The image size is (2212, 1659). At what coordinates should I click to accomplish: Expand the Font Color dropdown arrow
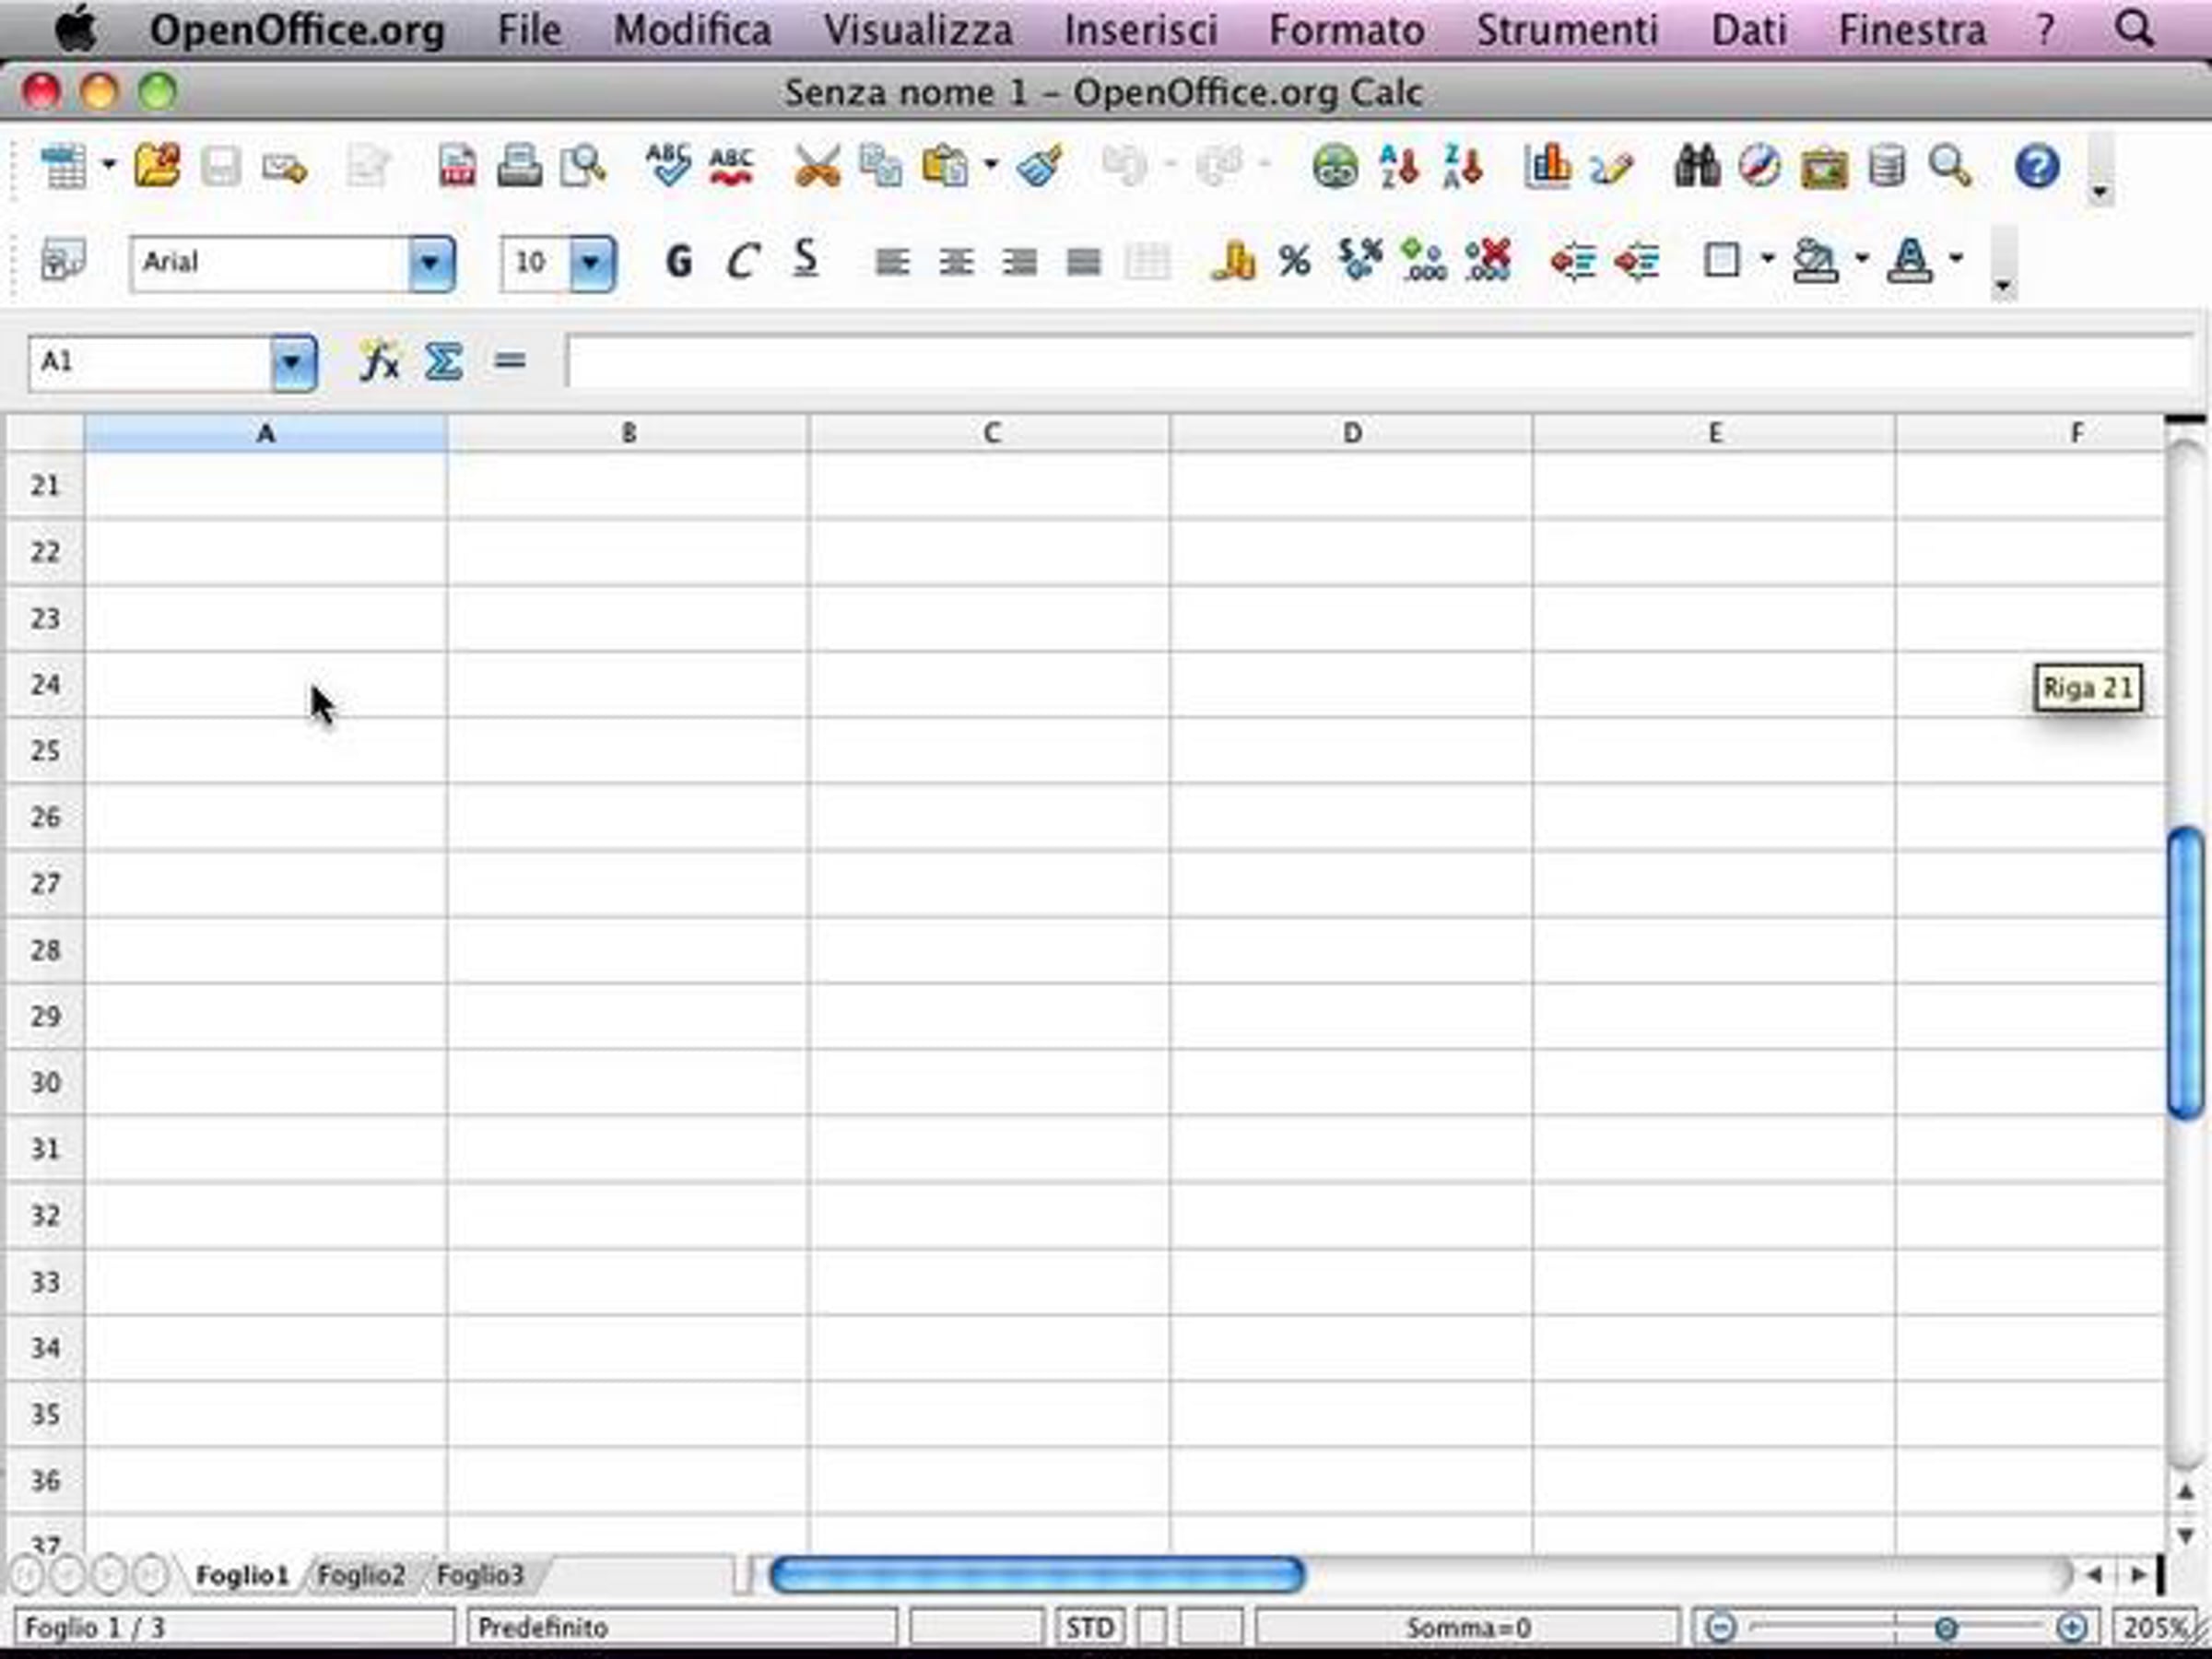[x=1956, y=260]
